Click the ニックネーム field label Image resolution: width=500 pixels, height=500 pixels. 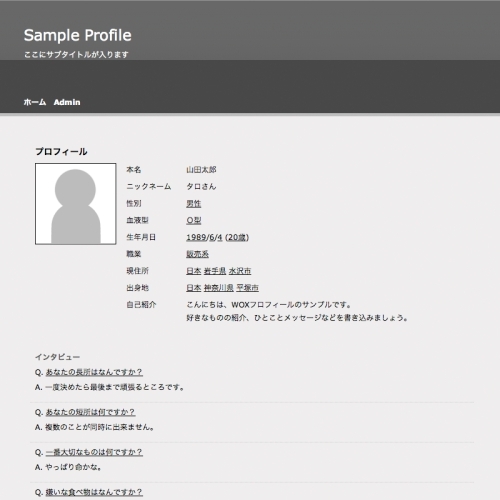tap(149, 186)
